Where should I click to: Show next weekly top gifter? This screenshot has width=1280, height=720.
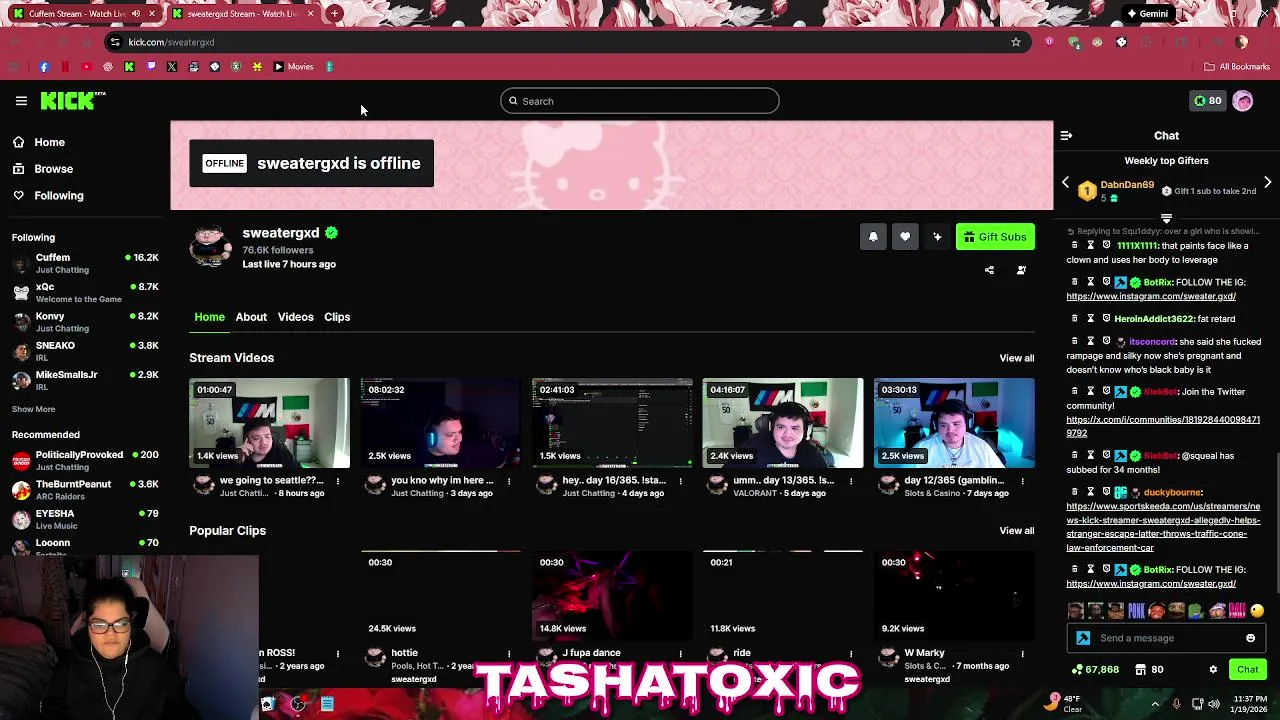click(1267, 183)
